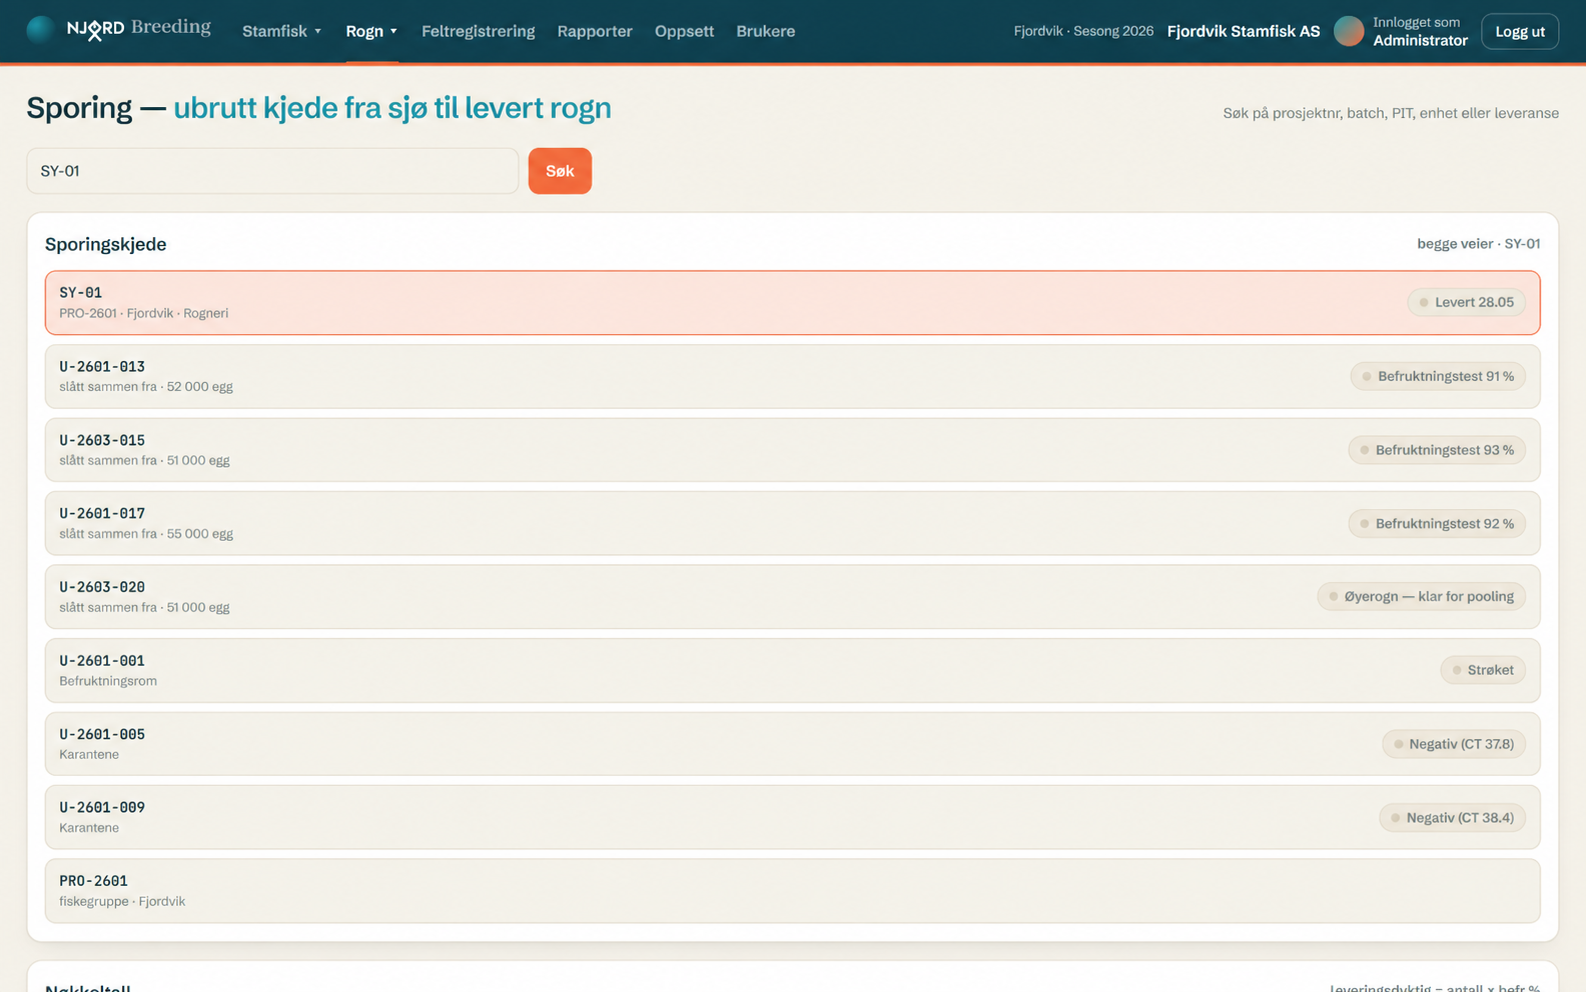The width and height of the screenshot is (1586, 992).
Task: Click the Negativ (CT 37.8) badge
Action: point(1454,743)
